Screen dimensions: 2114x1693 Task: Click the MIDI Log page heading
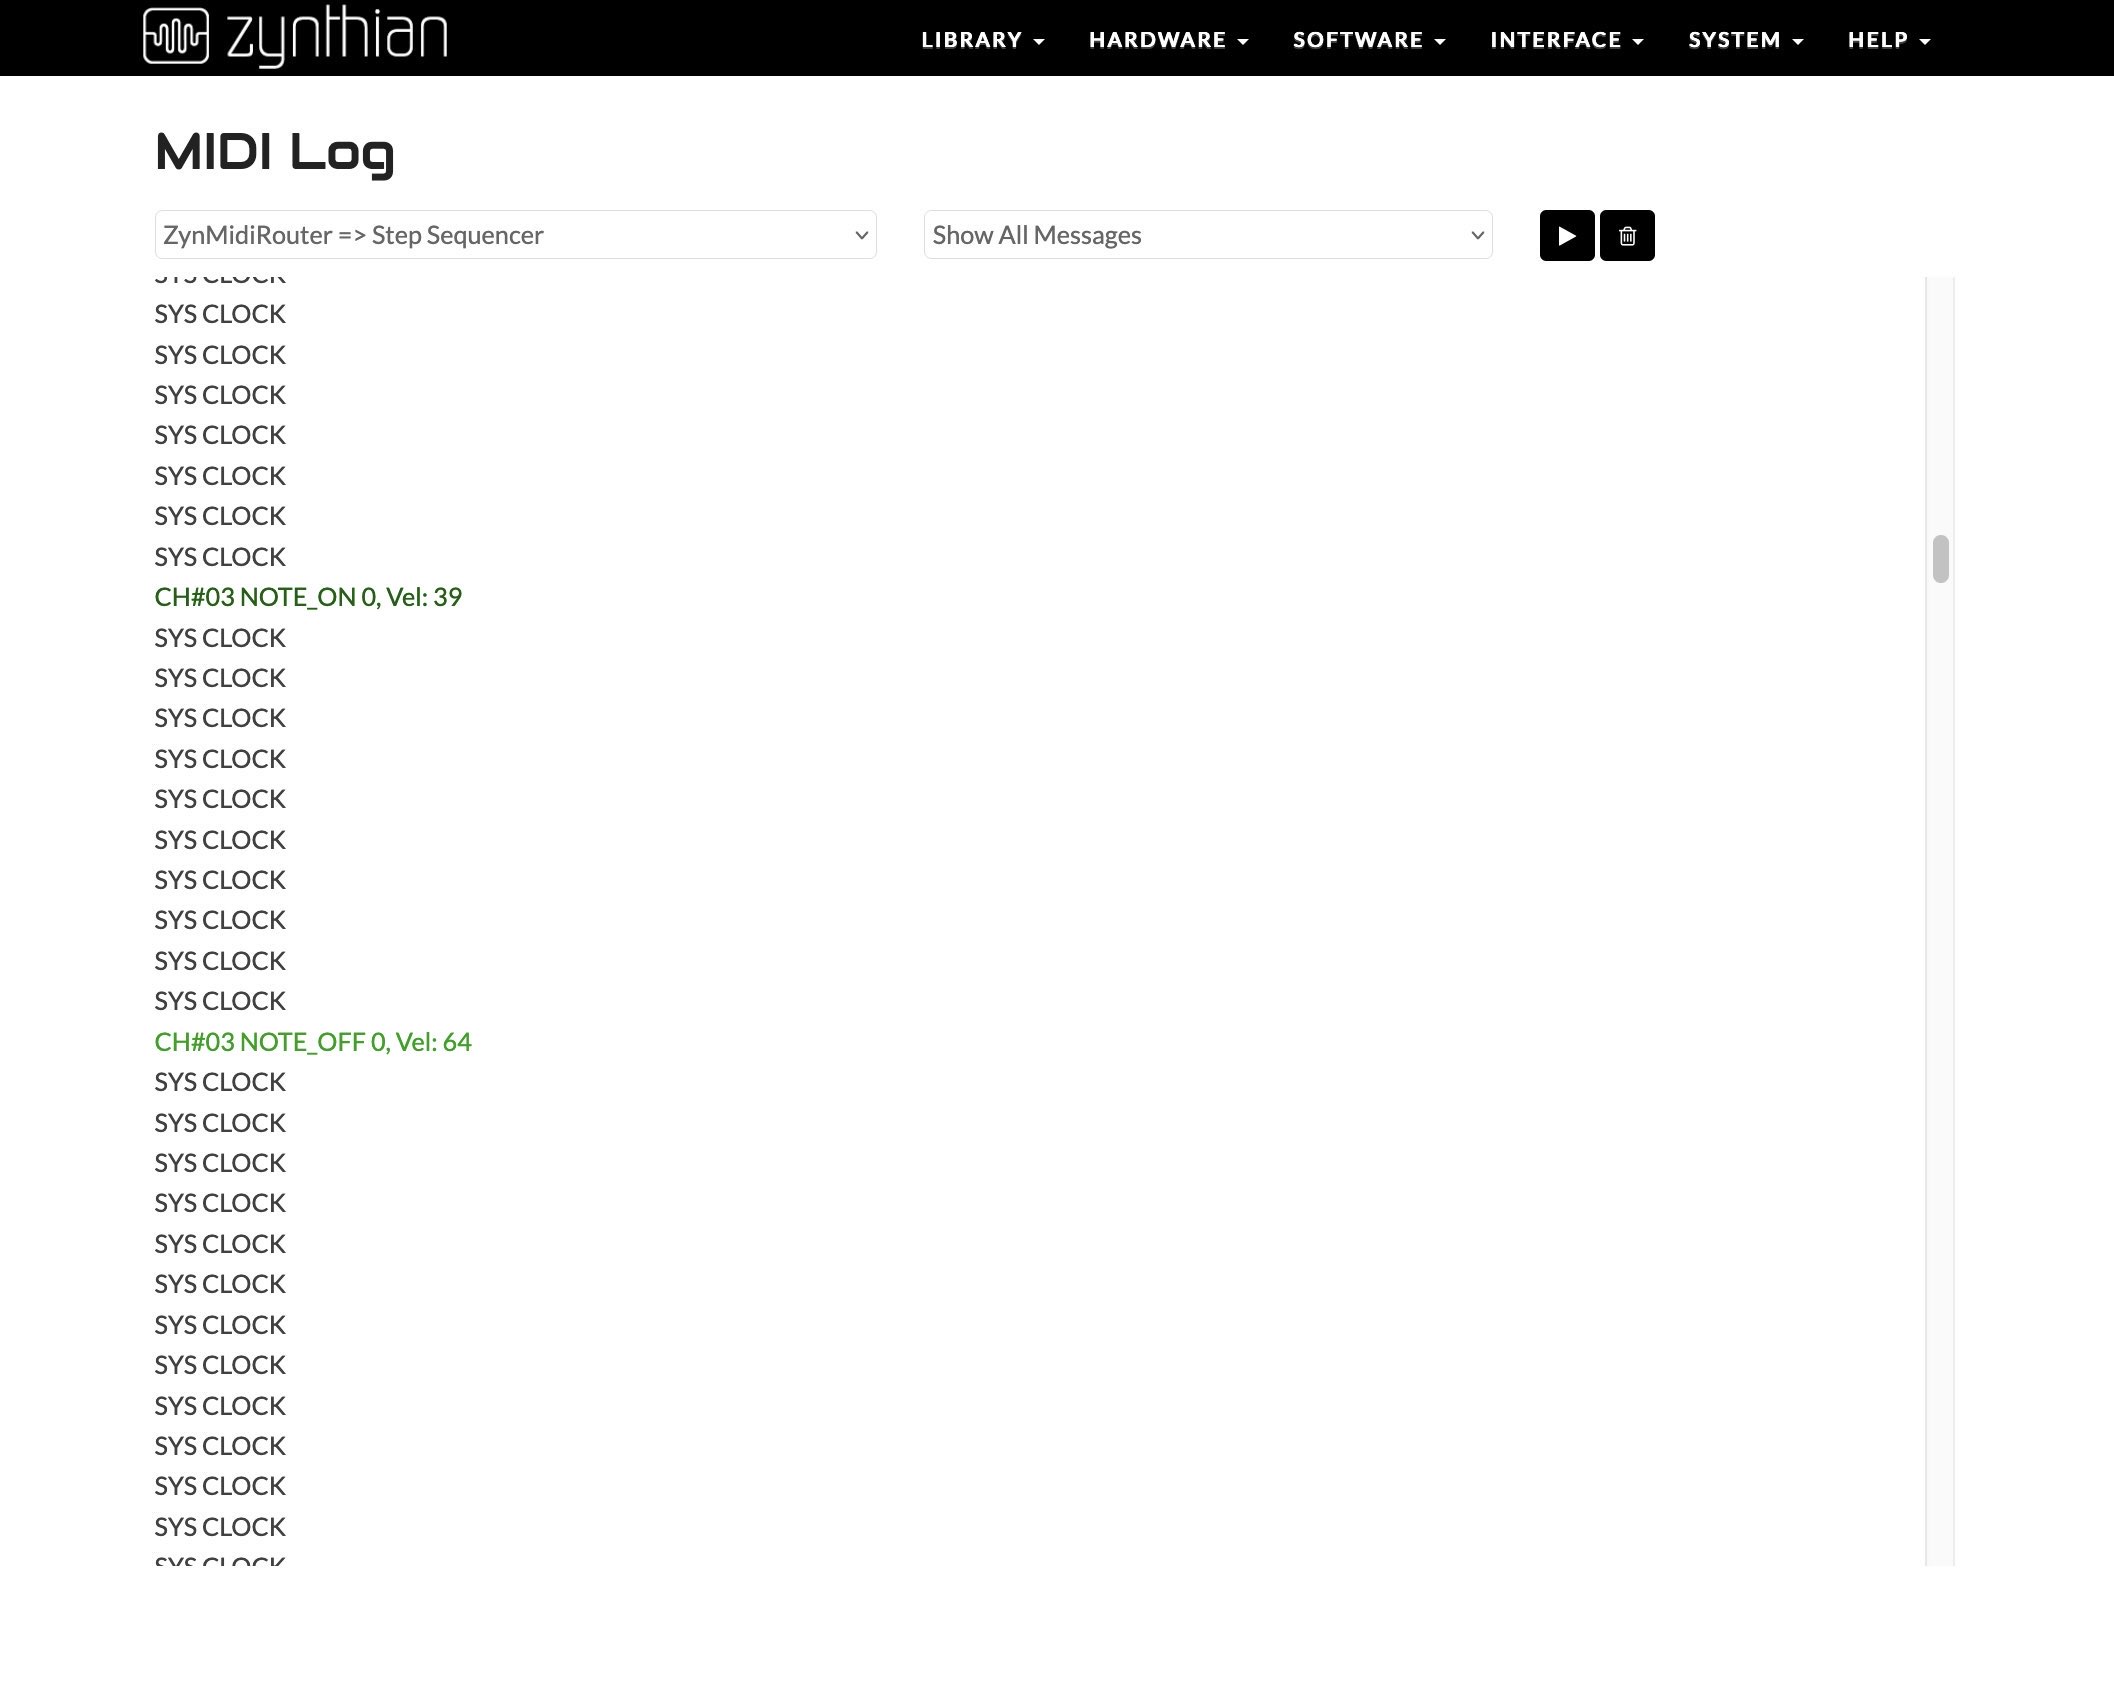tap(274, 153)
